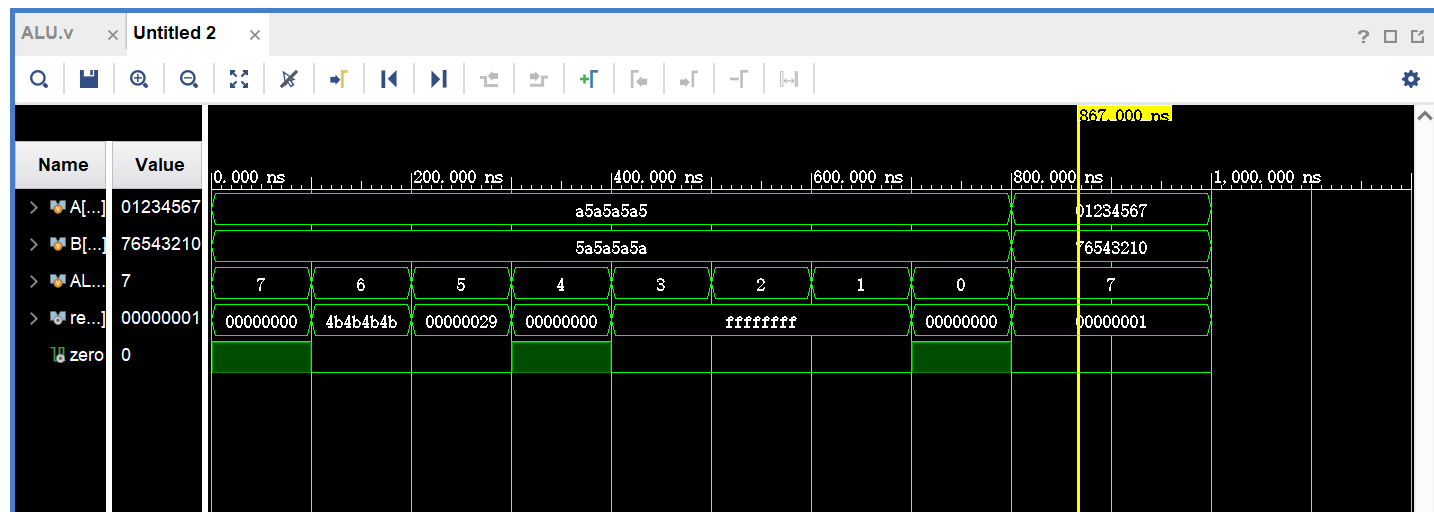This screenshot has height=512, width=1434.
Task: Go to the beginning of the waveform
Action: tap(389, 79)
